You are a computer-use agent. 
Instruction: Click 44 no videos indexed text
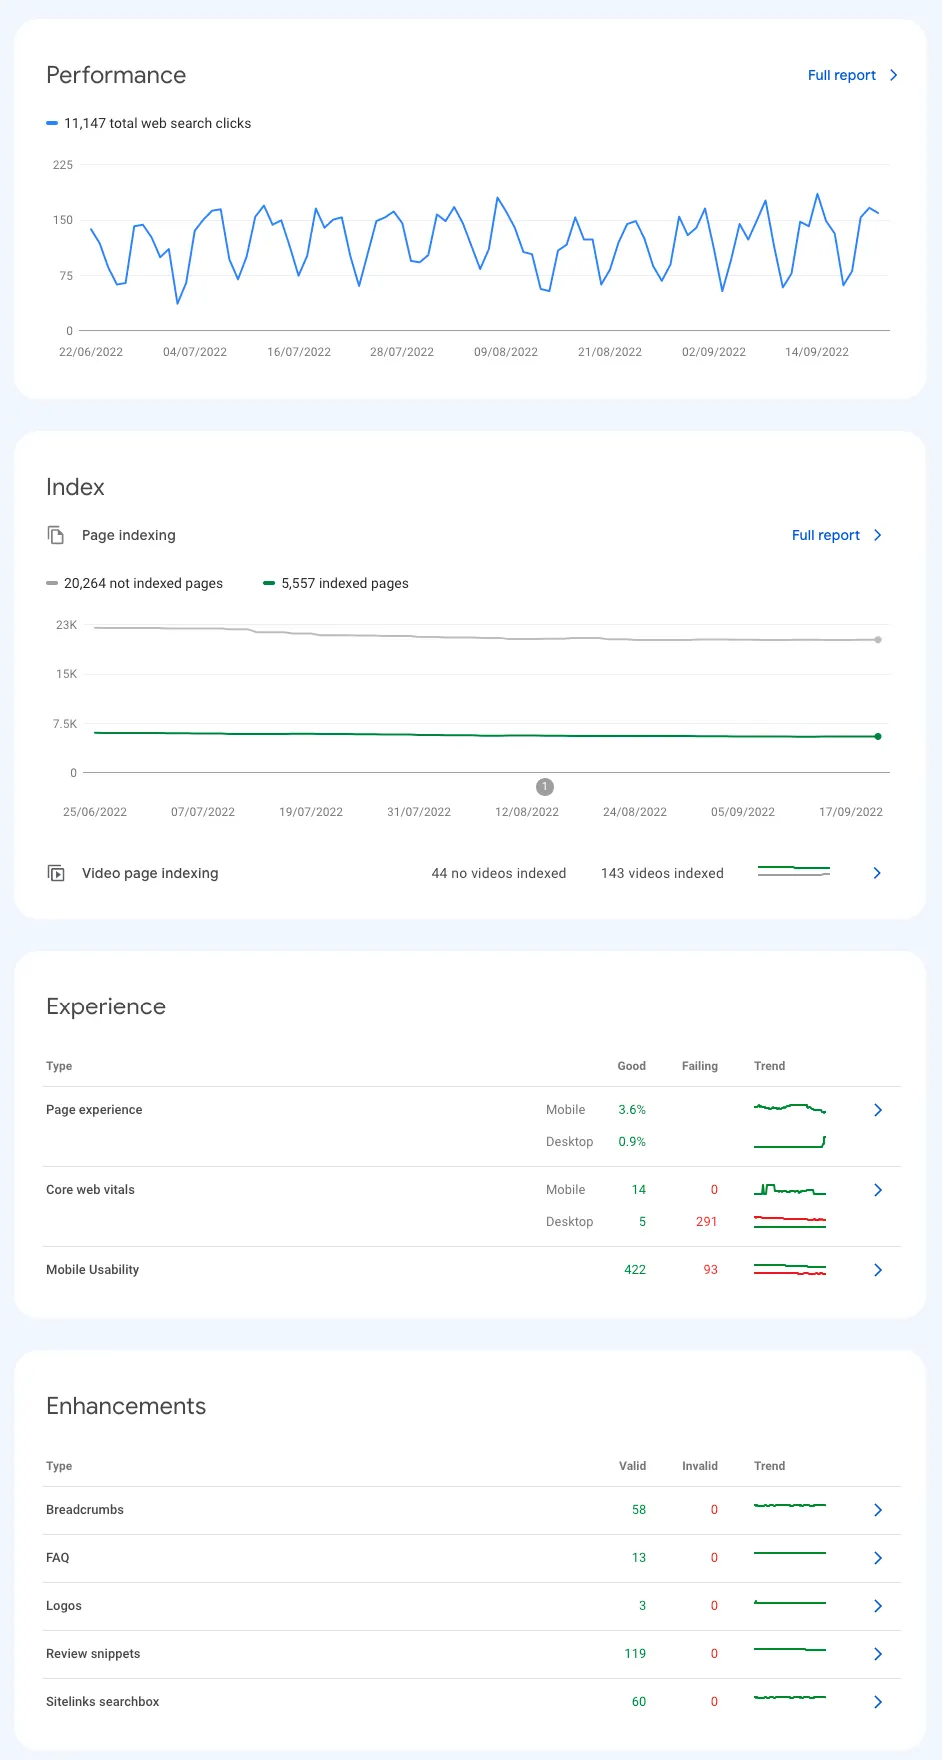(x=499, y=873)
